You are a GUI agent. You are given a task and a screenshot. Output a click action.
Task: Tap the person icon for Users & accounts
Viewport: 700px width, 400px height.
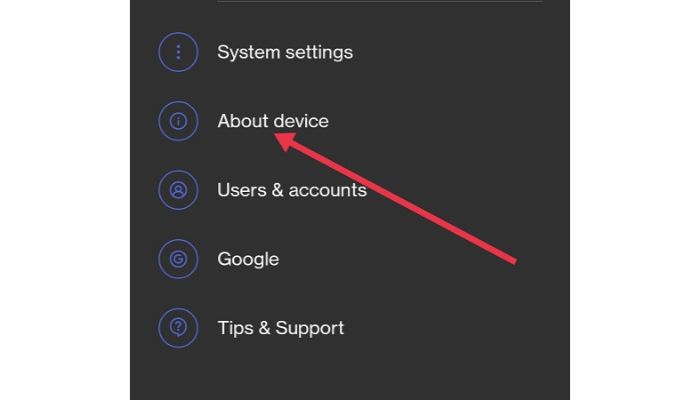tap(178, 190)
